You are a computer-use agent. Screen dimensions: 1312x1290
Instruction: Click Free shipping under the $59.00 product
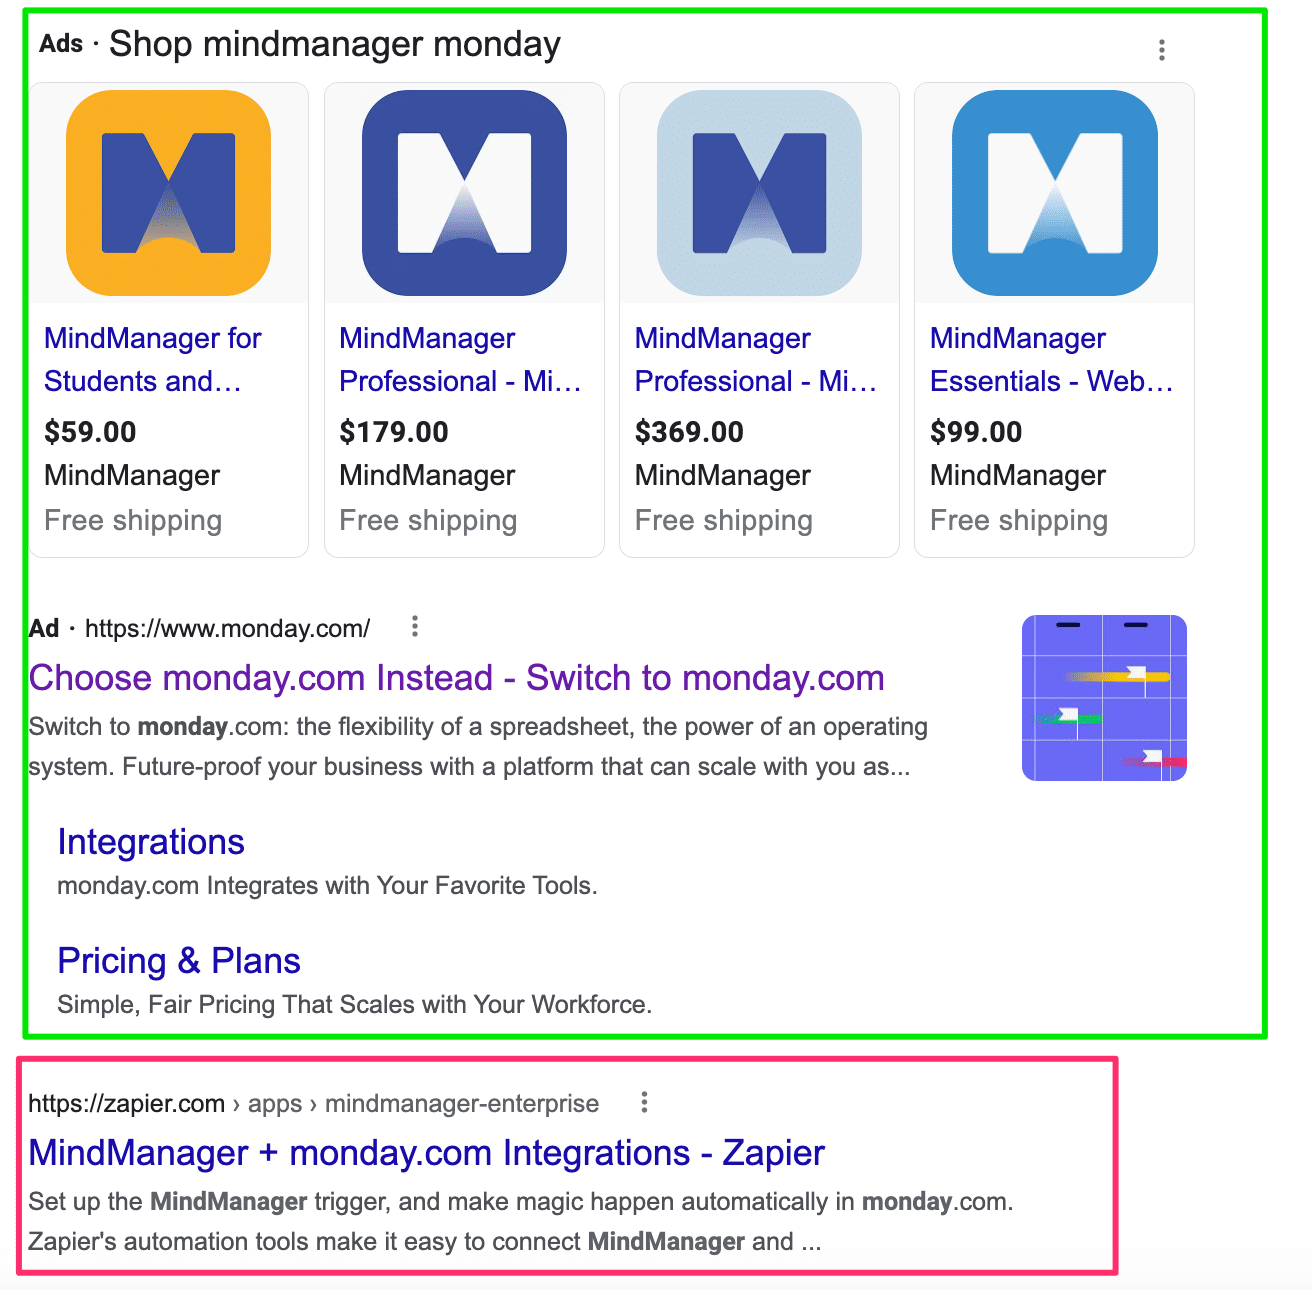133,520
